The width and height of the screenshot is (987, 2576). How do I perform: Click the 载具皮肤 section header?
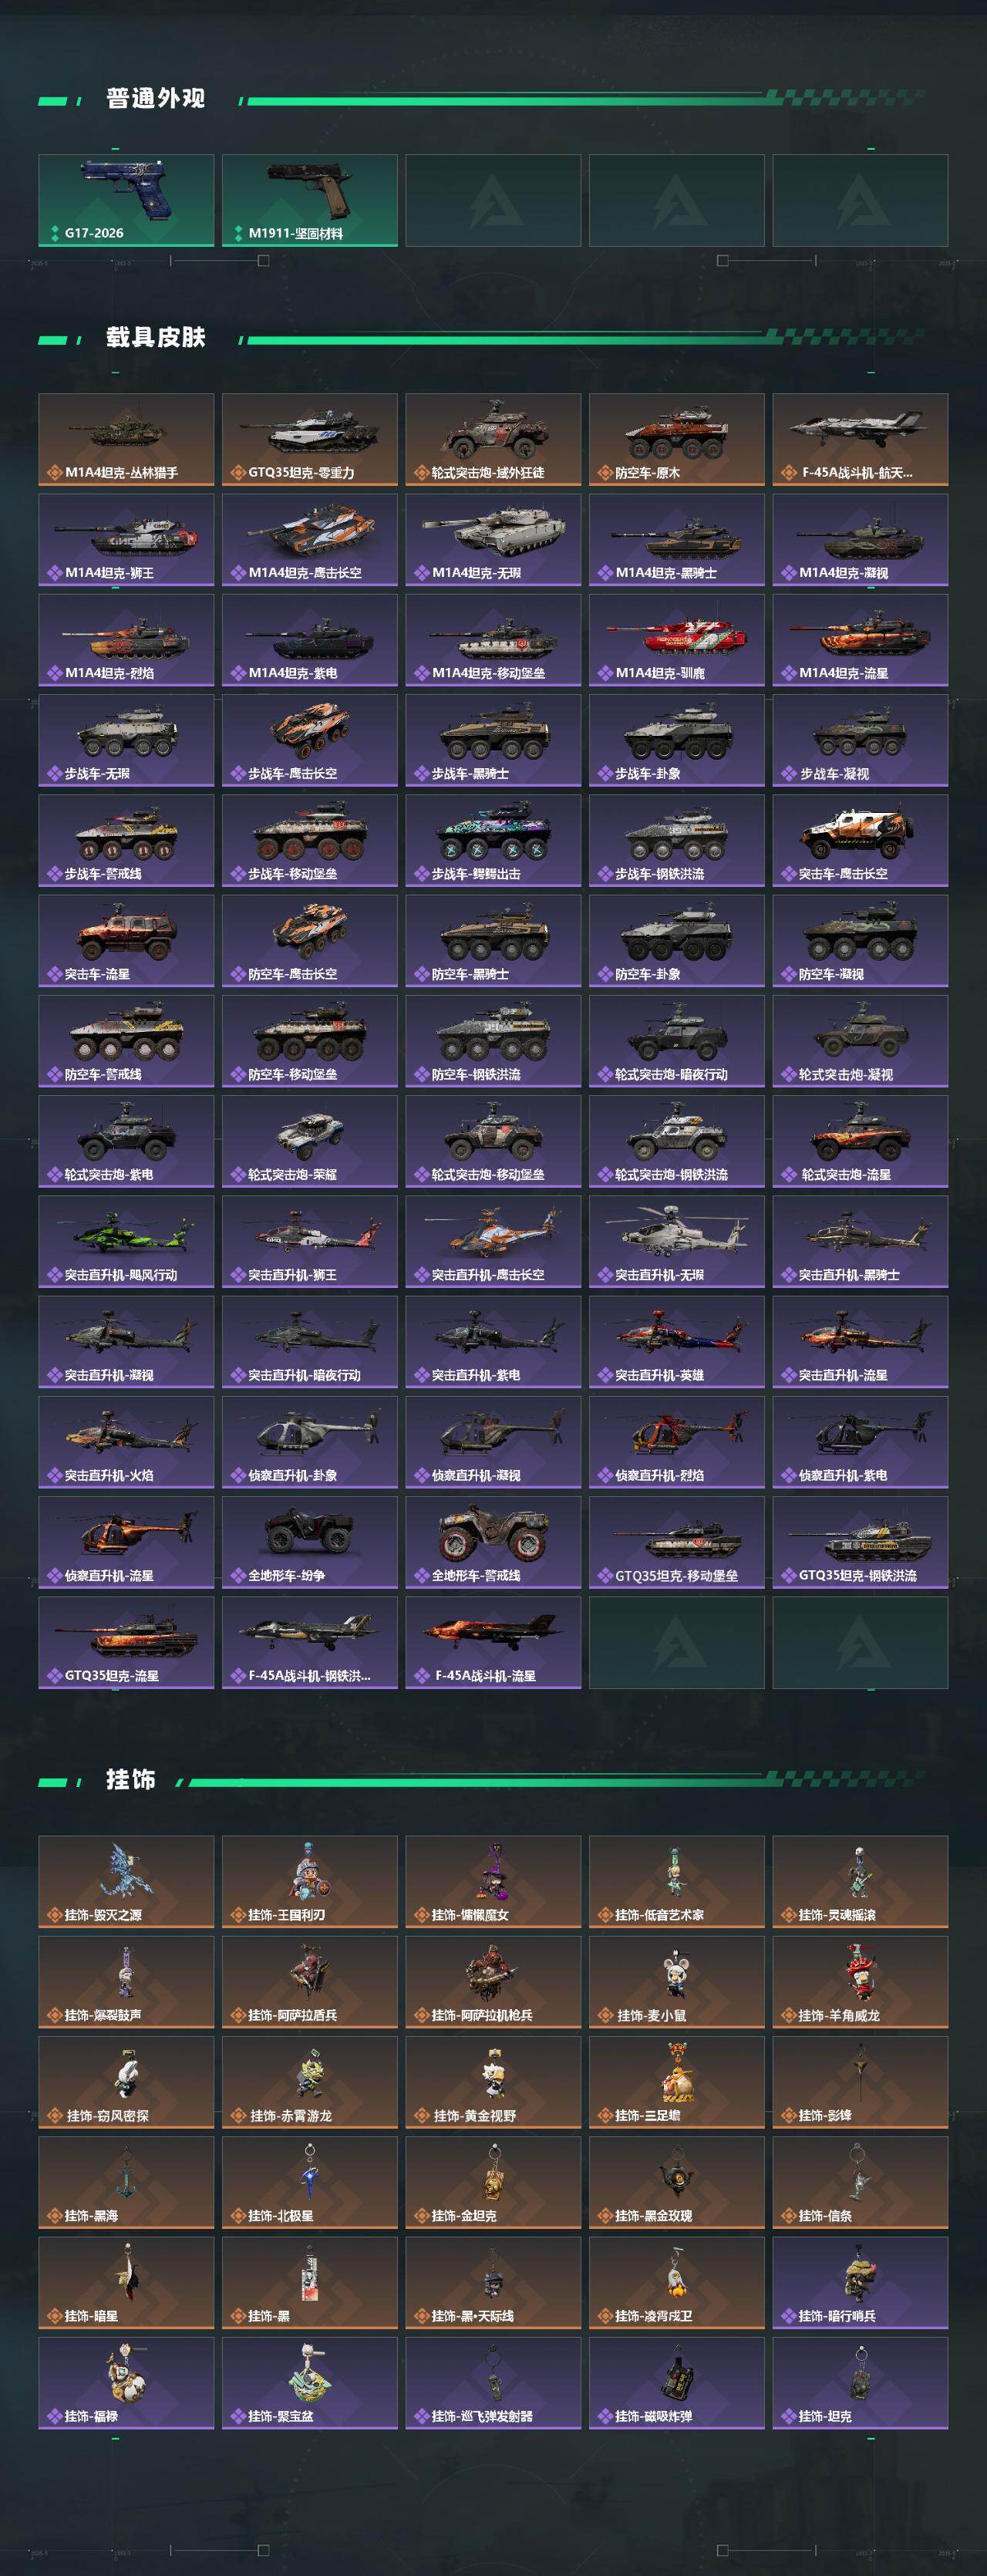tap(156, 337)
